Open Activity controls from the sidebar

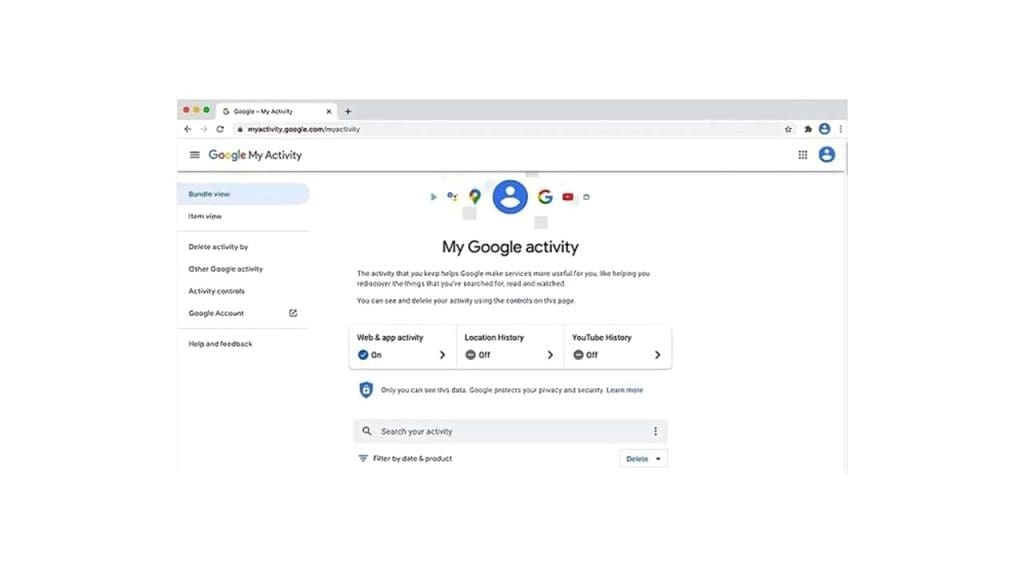pyautogui.click(x=217, y=291)
